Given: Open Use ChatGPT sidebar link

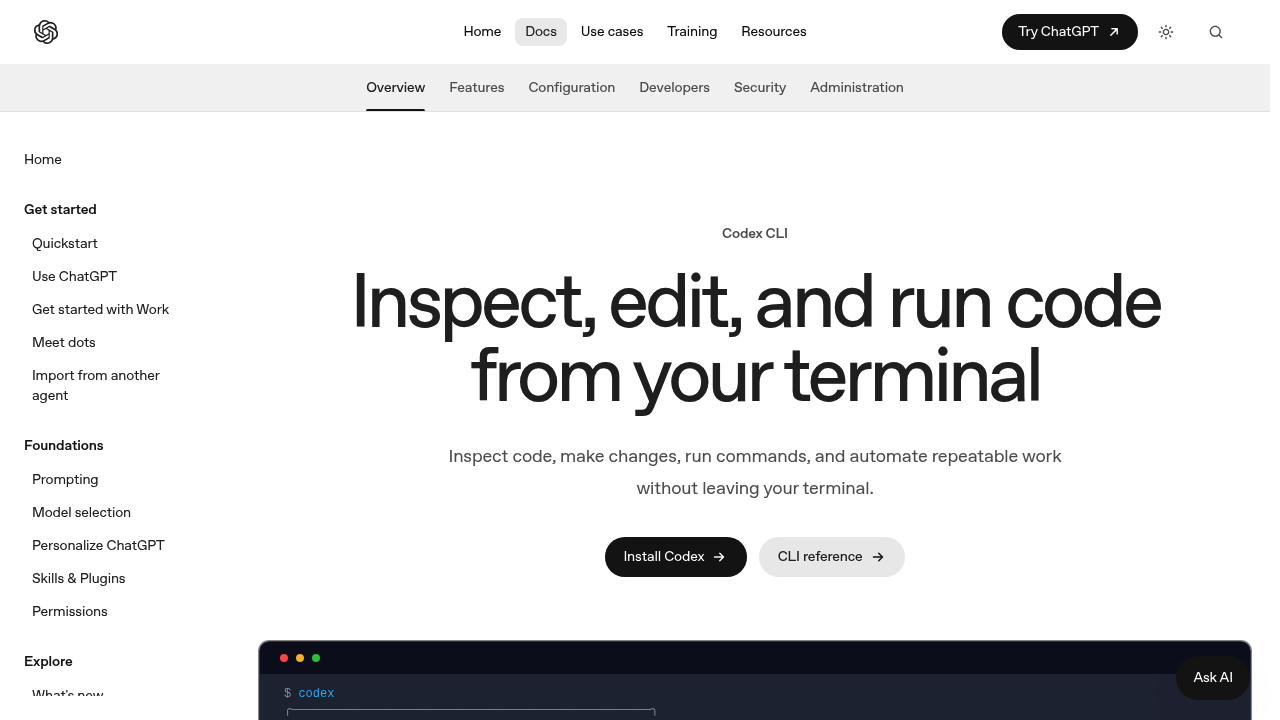Looking at the screenshot, I should (x=75, y=277).
